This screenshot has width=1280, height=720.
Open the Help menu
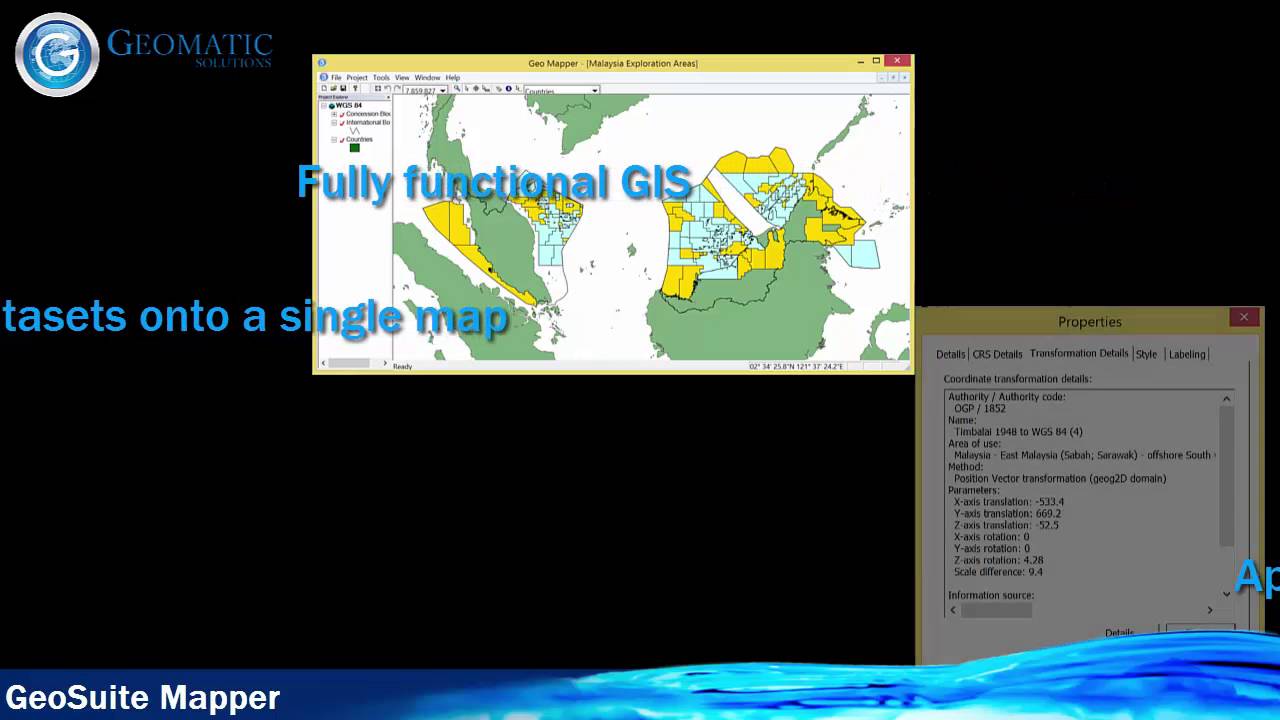click(x=453, y=77)
